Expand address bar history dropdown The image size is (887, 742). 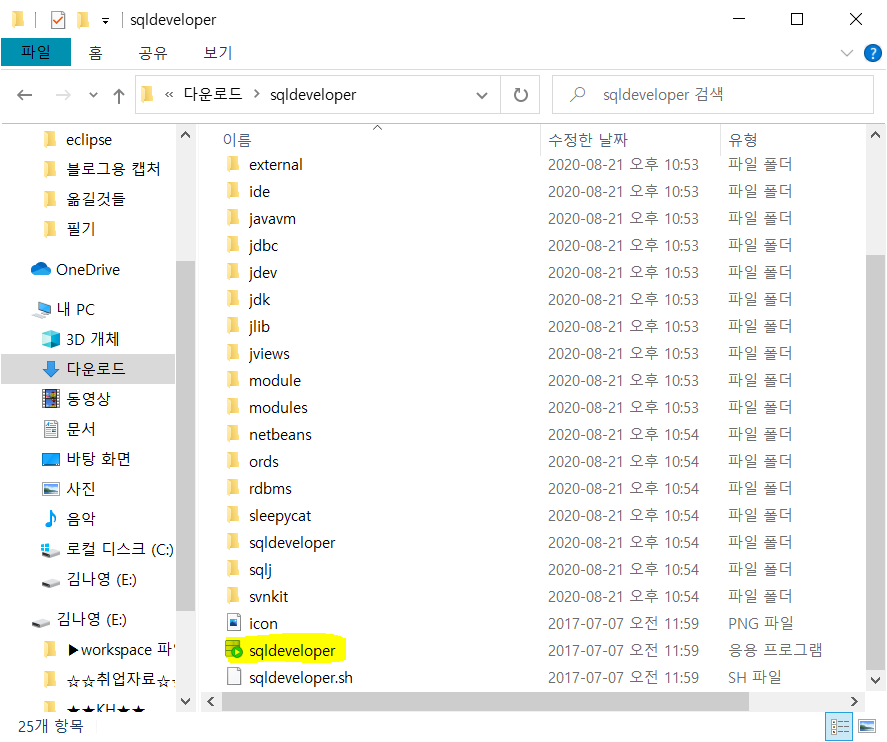click(482, 95)
